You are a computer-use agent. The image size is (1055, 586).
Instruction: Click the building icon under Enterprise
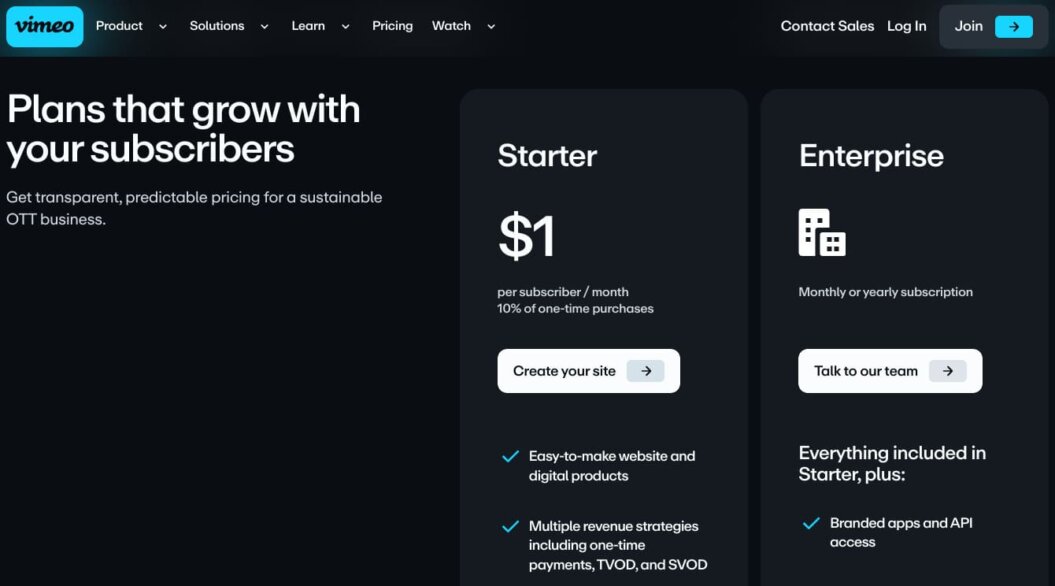(x=822, y=233)
